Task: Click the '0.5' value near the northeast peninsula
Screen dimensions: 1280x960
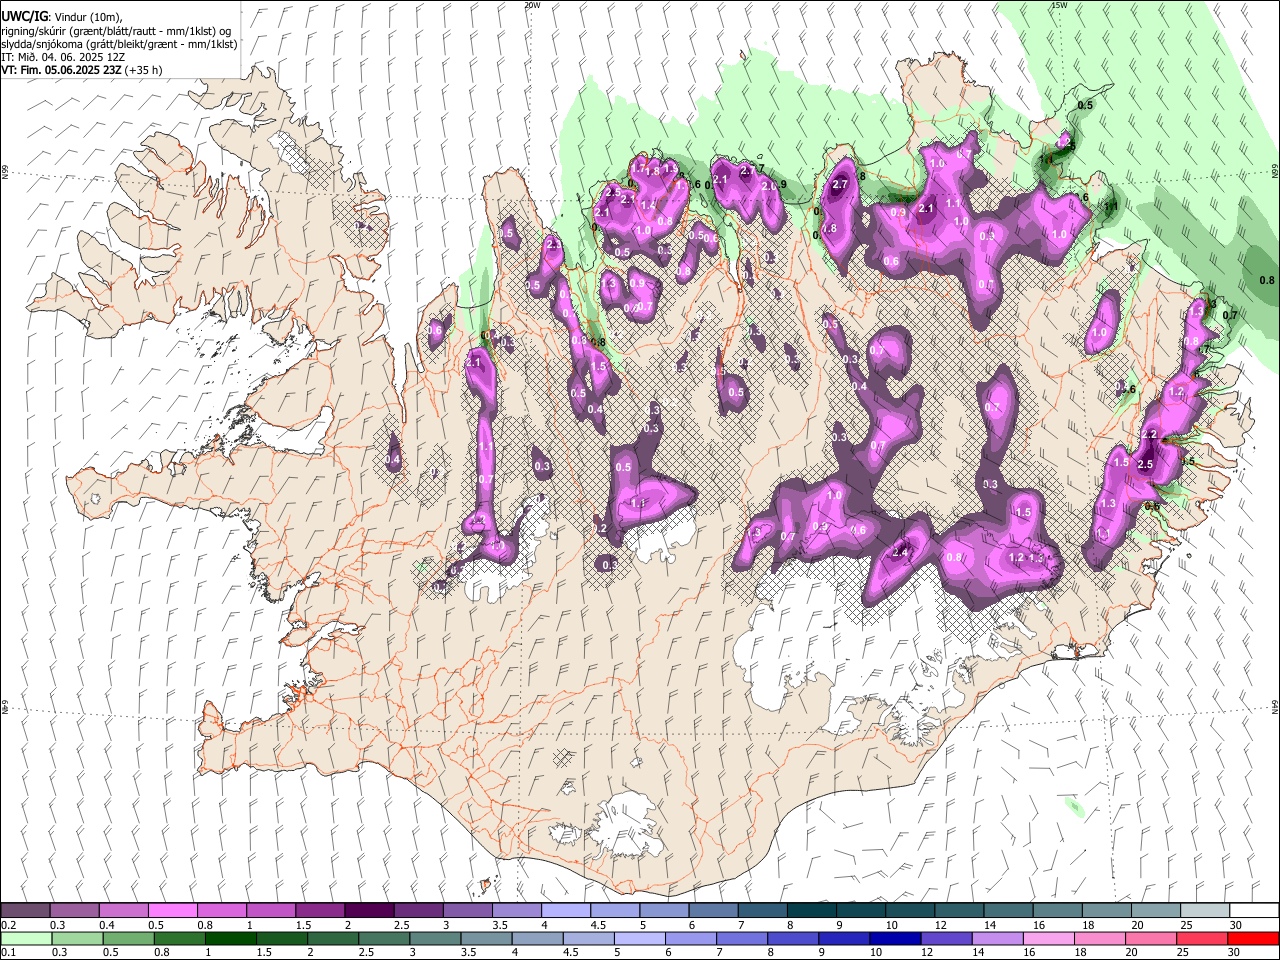Action: point(1086,105)
